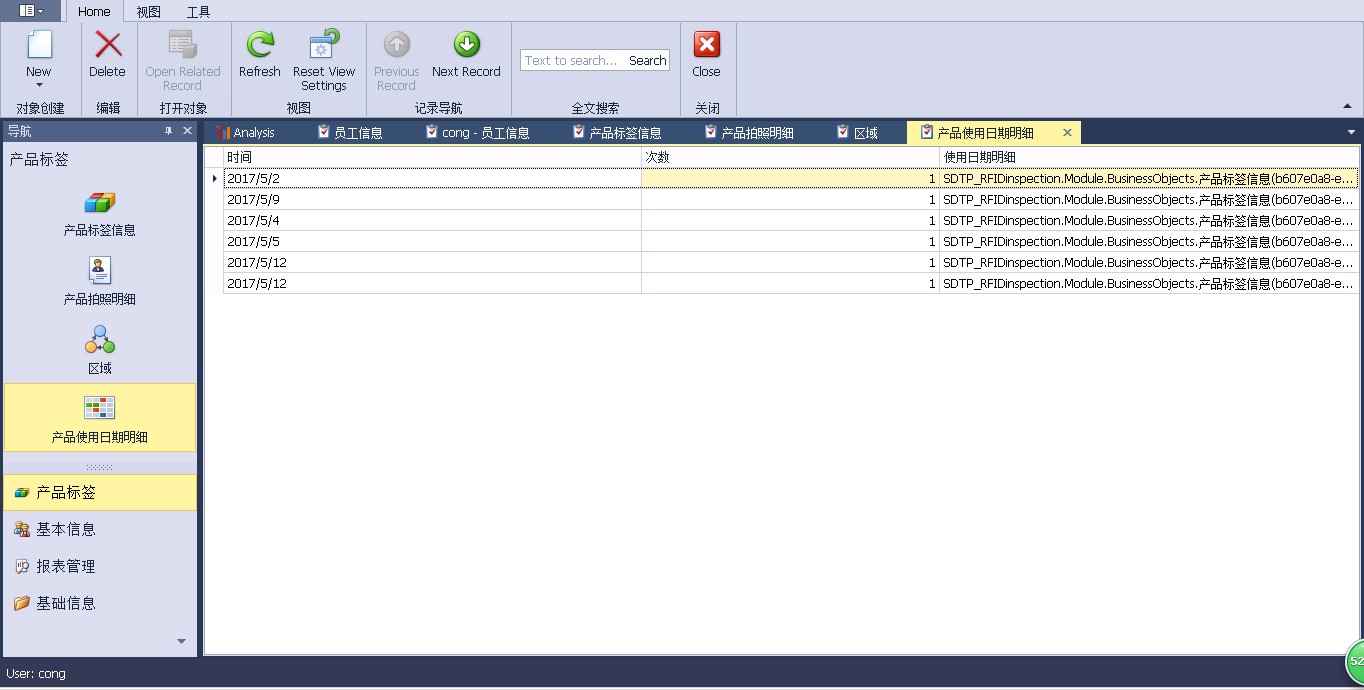Reset View Settings in ribbon
Image resolution: width=1364 pixels, height=690 pixels.
point(324,61)
